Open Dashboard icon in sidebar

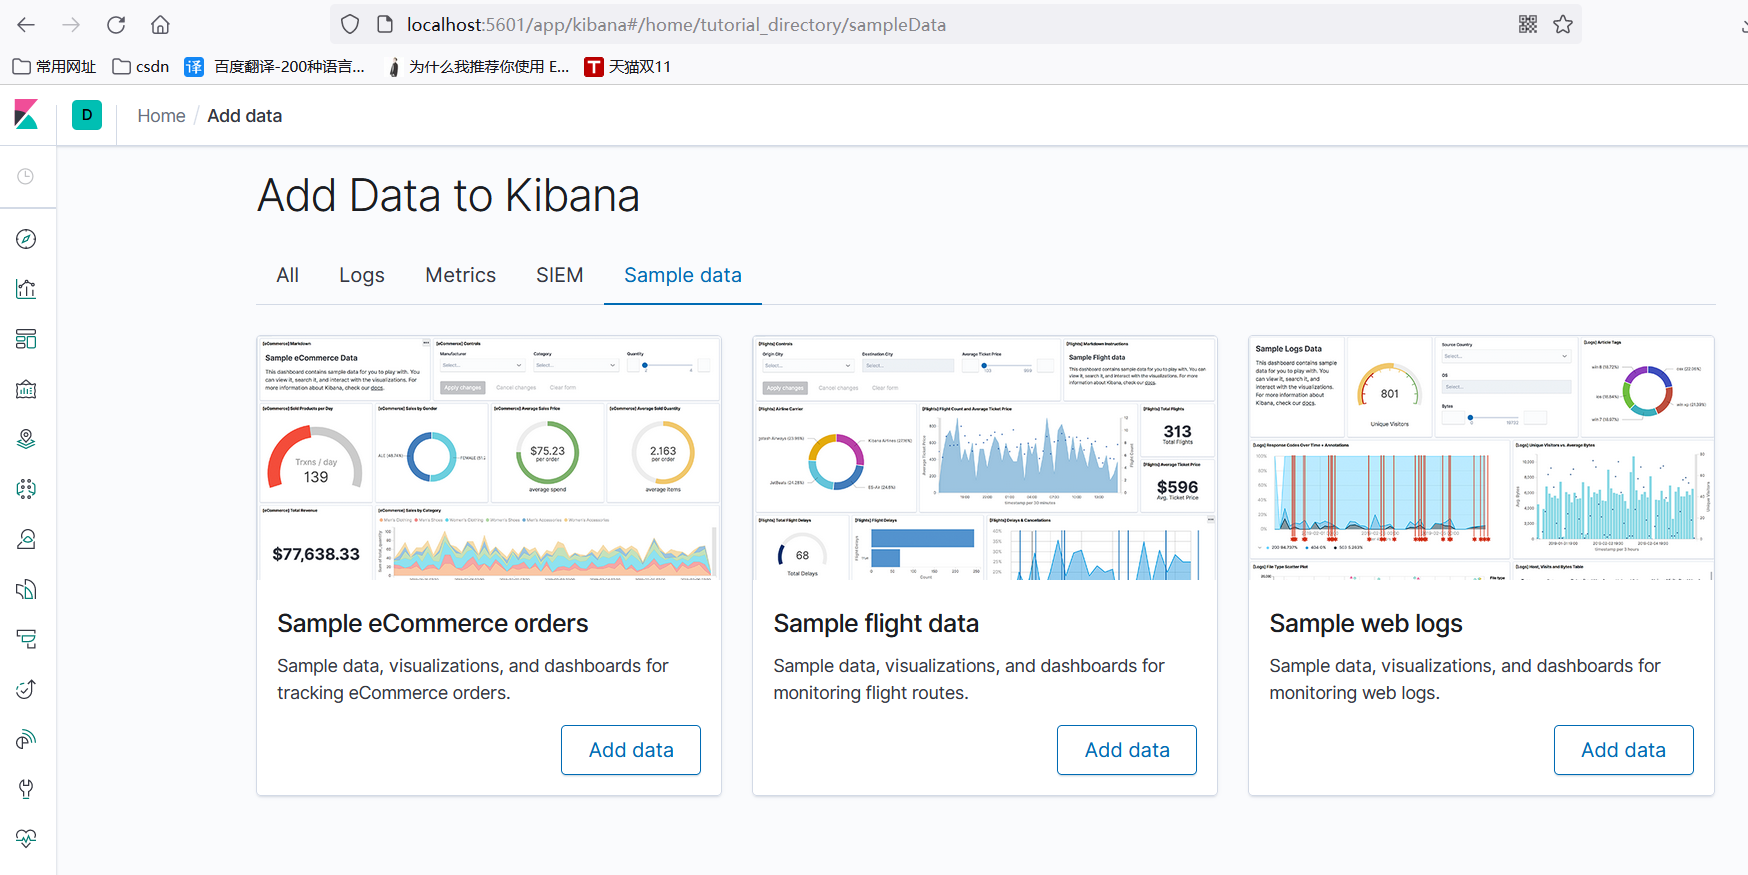click(26, 339)
